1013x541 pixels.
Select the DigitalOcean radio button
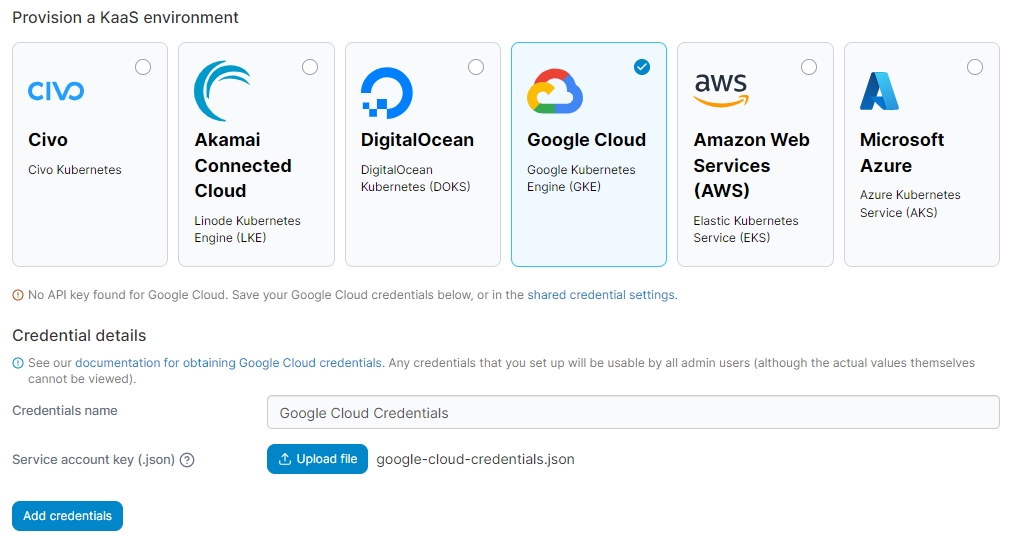pyautogui.click(x=476, y=67)
